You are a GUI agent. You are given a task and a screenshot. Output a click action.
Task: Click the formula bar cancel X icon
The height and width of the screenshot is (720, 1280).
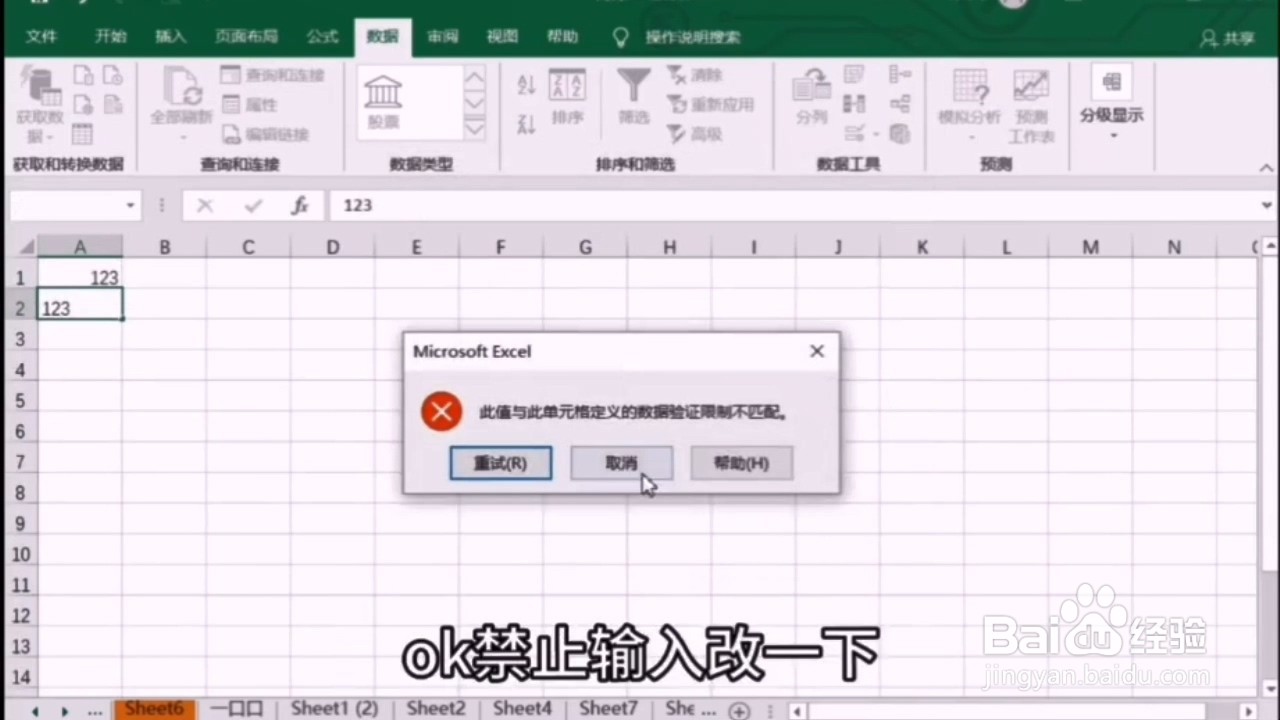205,205
